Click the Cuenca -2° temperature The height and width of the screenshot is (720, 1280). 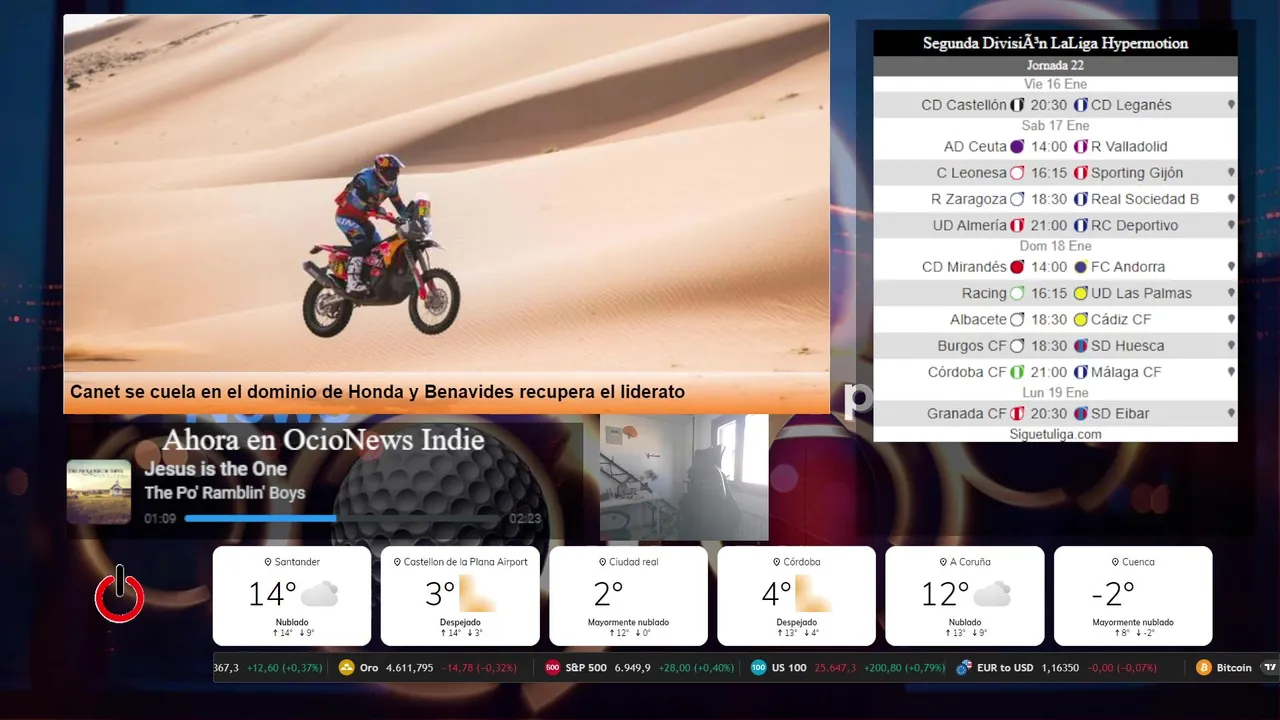click(1113, 594)
